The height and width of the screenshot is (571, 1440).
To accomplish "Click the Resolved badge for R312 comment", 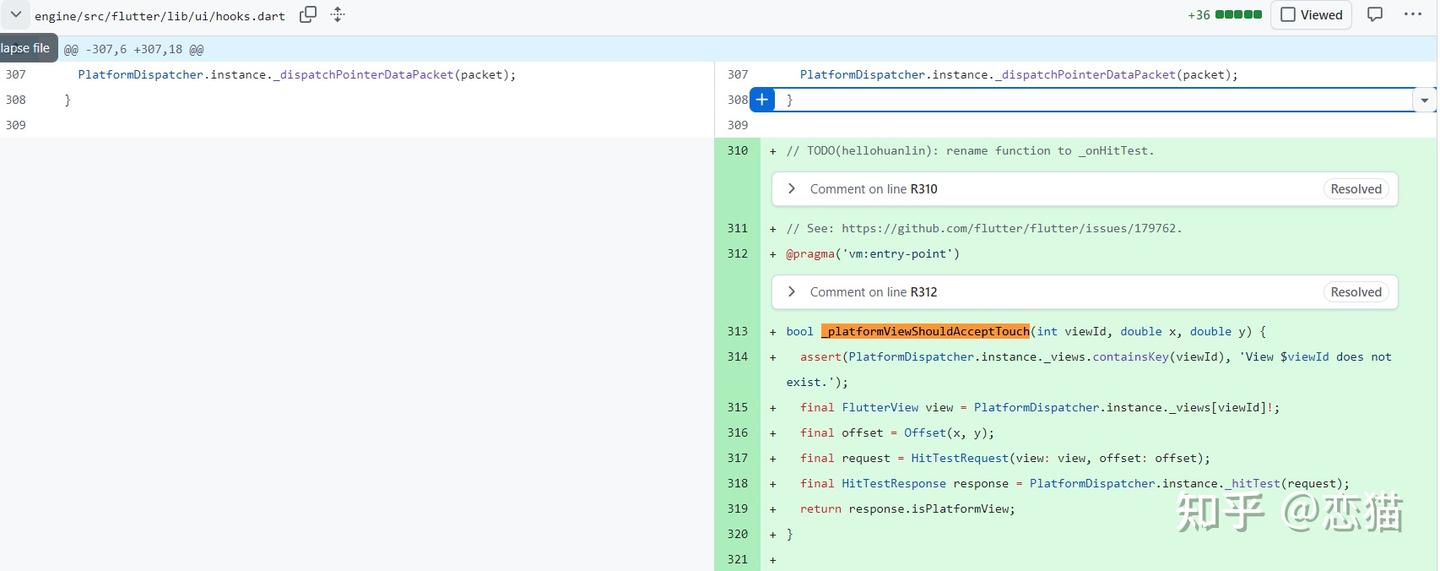I will click(x=1356, y=292).
